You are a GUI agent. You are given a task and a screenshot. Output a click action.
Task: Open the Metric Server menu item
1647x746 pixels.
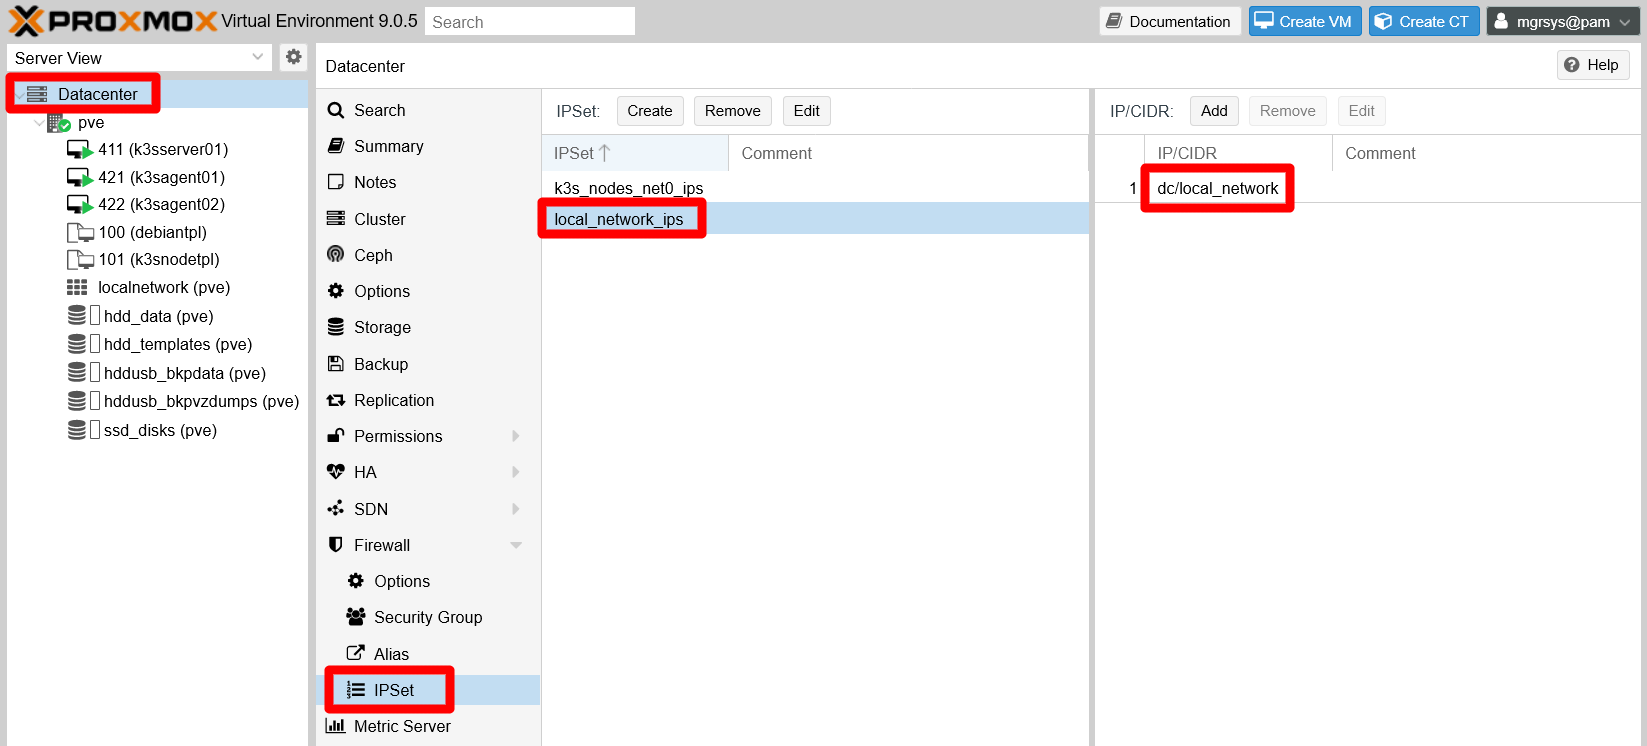pos(428,726)
